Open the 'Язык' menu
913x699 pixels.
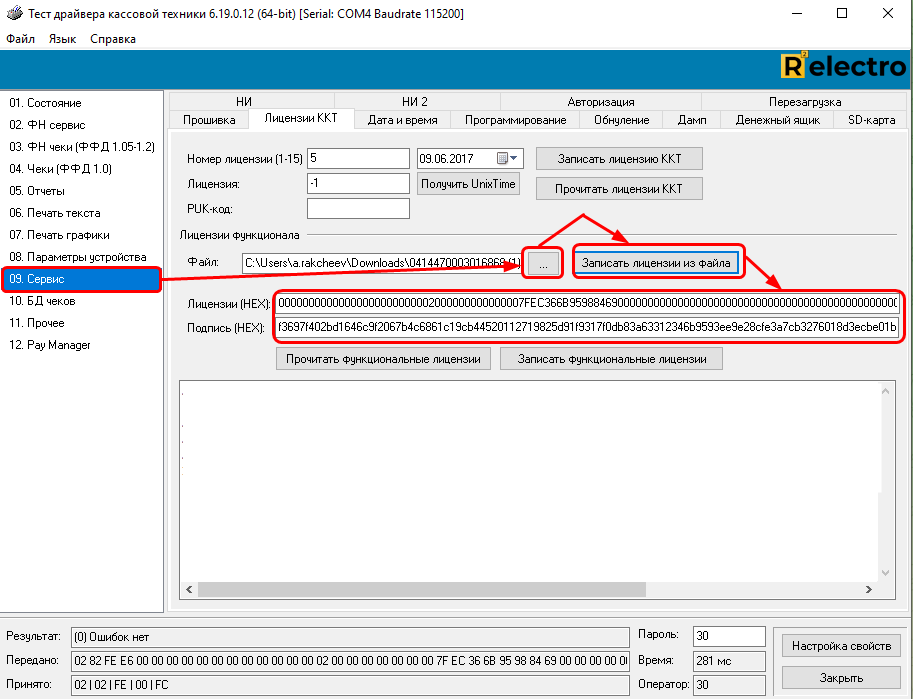click(x=62, y=39)
